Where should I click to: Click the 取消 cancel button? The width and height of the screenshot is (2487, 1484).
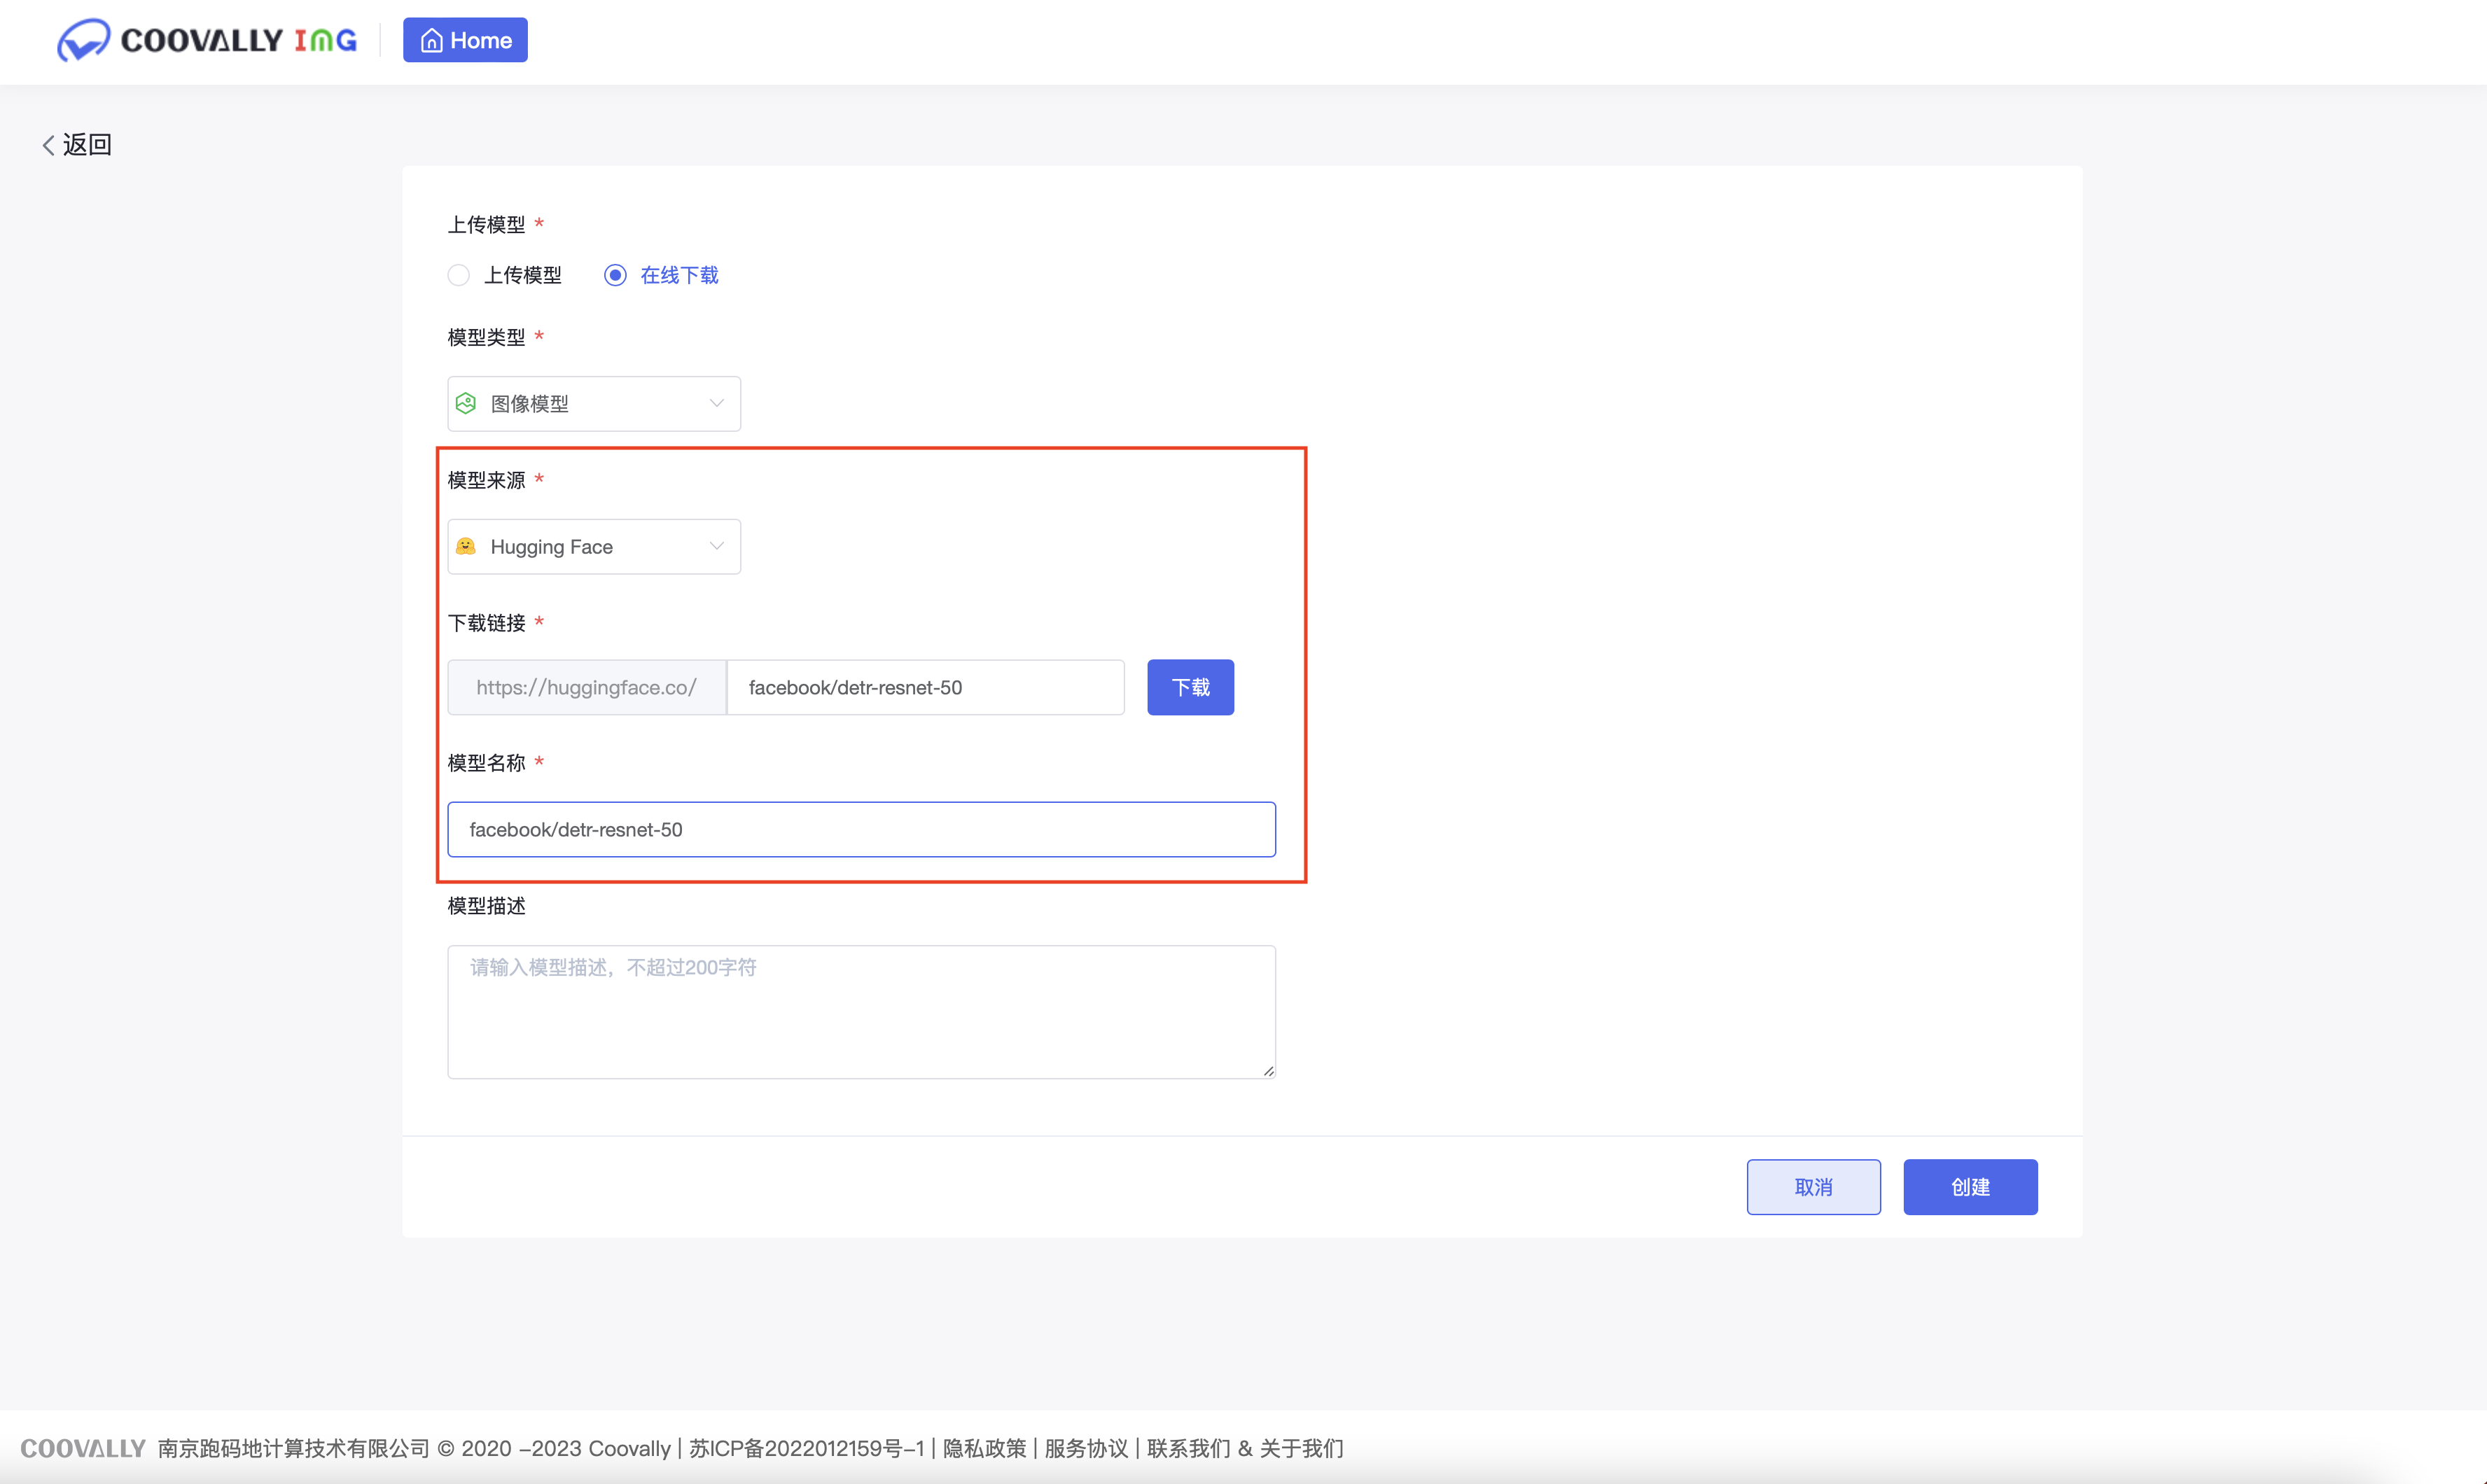(1813, 1187)
